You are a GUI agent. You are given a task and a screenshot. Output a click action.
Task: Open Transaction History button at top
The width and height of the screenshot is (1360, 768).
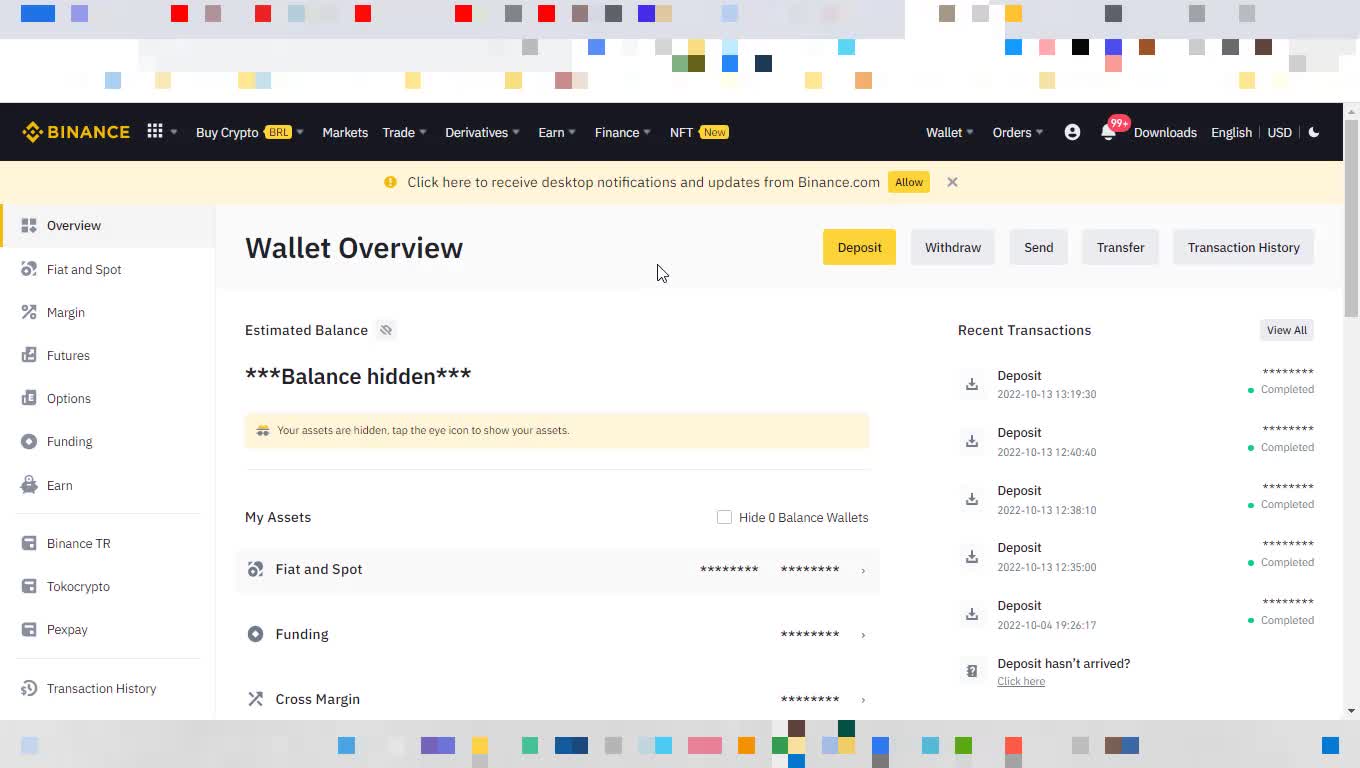click(1243, 247)
